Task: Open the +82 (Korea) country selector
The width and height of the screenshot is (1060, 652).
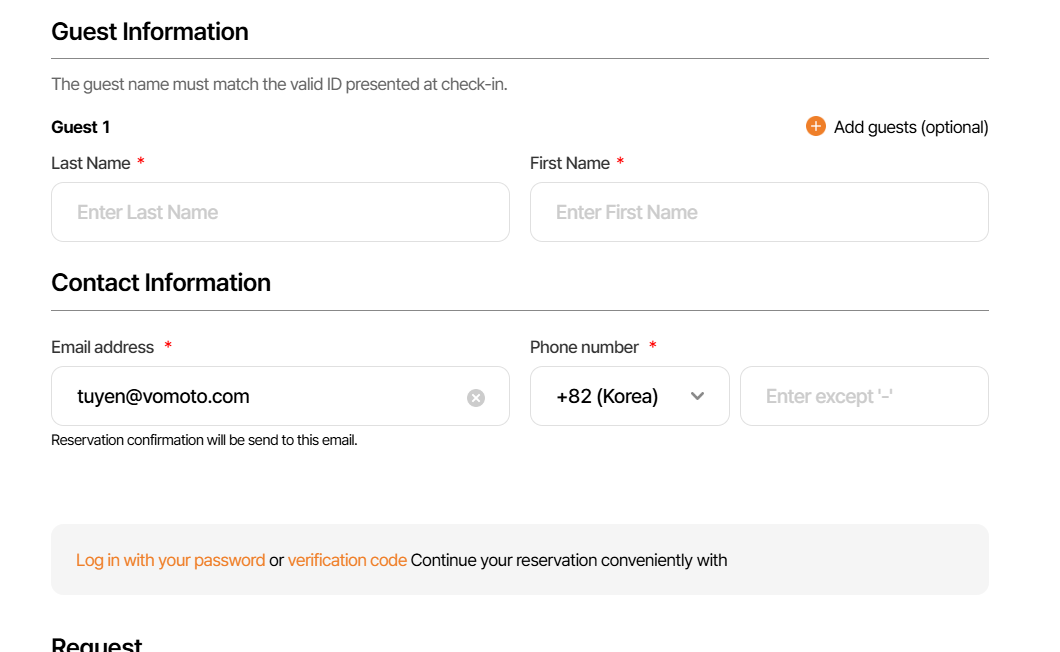Action: pyautogui.click(x=608, y=396)
